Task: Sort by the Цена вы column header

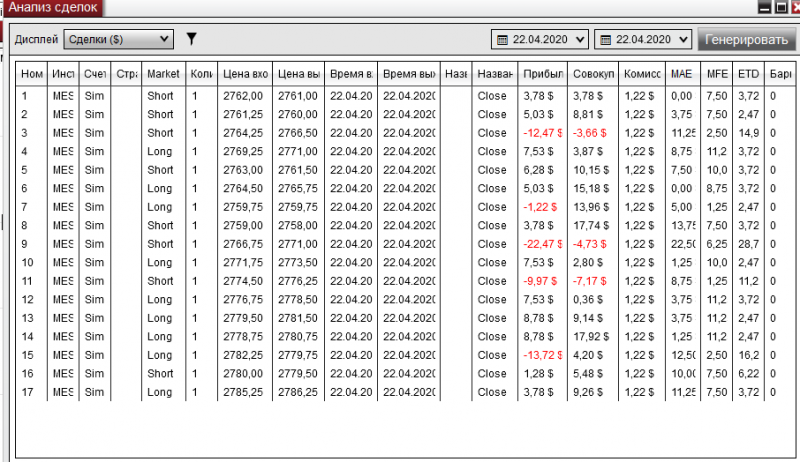Action: point(298,74)
